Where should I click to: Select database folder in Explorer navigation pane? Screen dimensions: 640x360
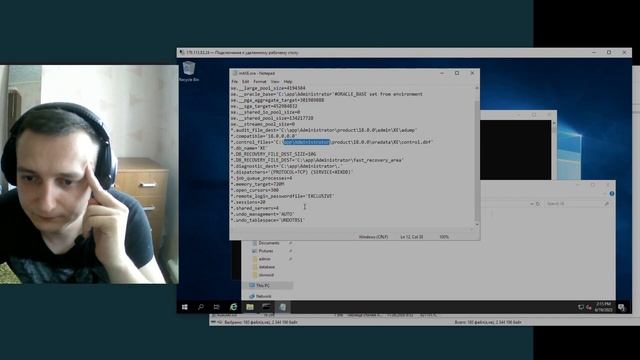(x=267, y=267)
